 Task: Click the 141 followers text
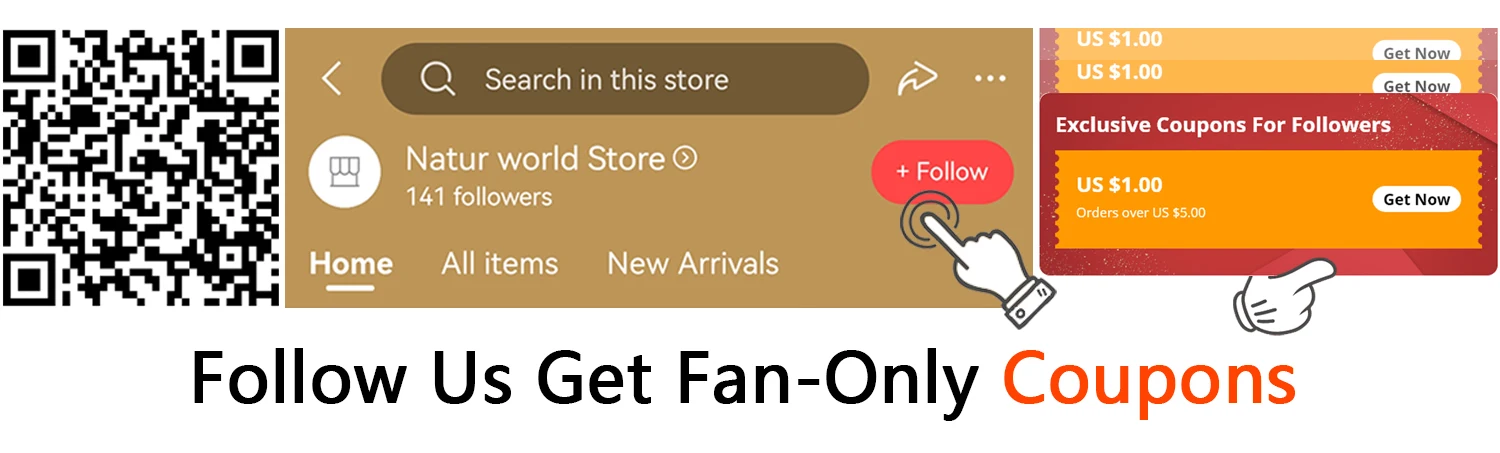479,197
